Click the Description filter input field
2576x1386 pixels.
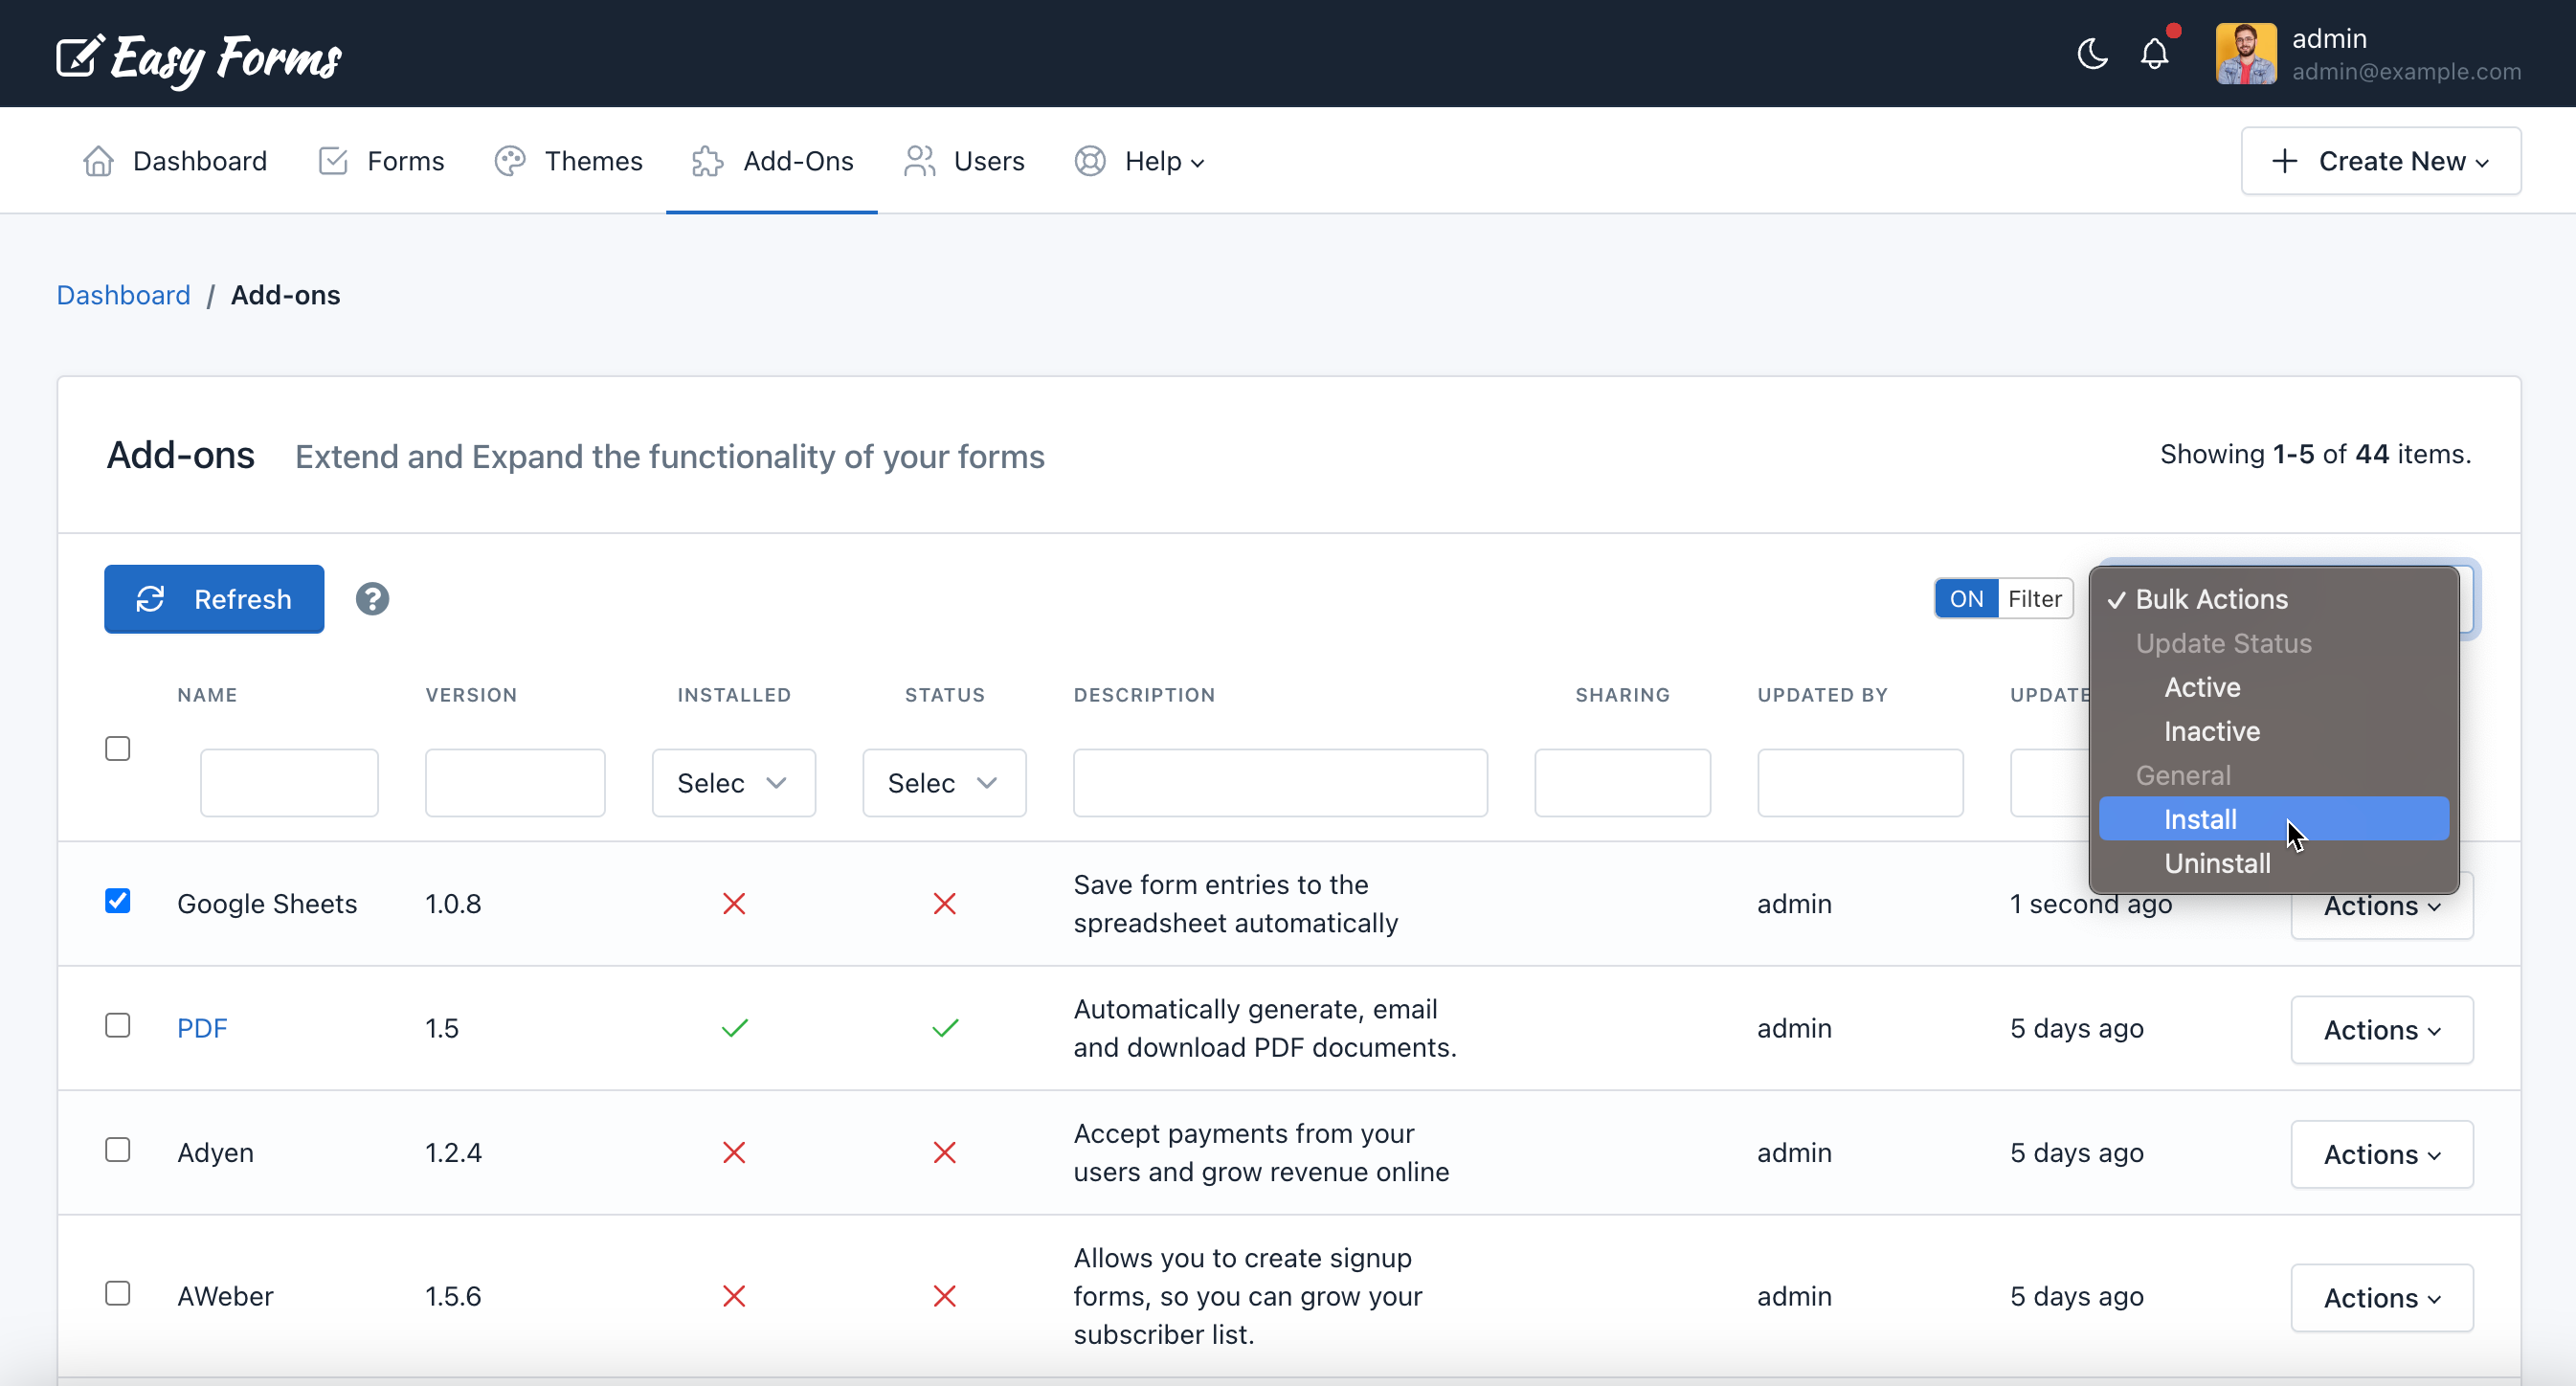tap(1279, 783)
